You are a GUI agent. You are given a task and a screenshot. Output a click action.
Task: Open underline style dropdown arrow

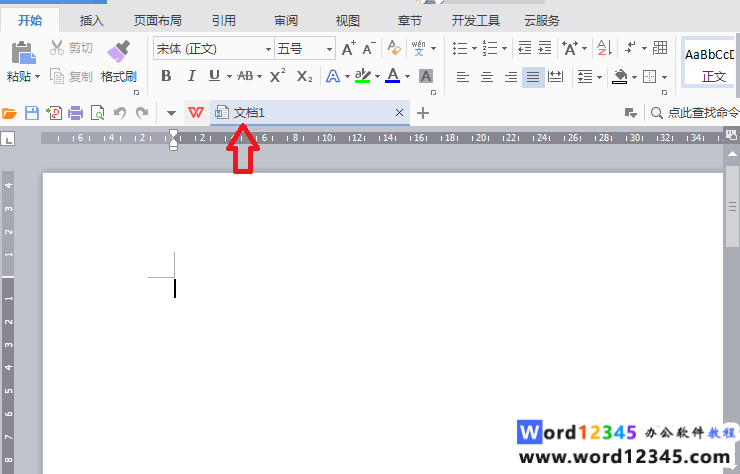(x=229, y=76)
